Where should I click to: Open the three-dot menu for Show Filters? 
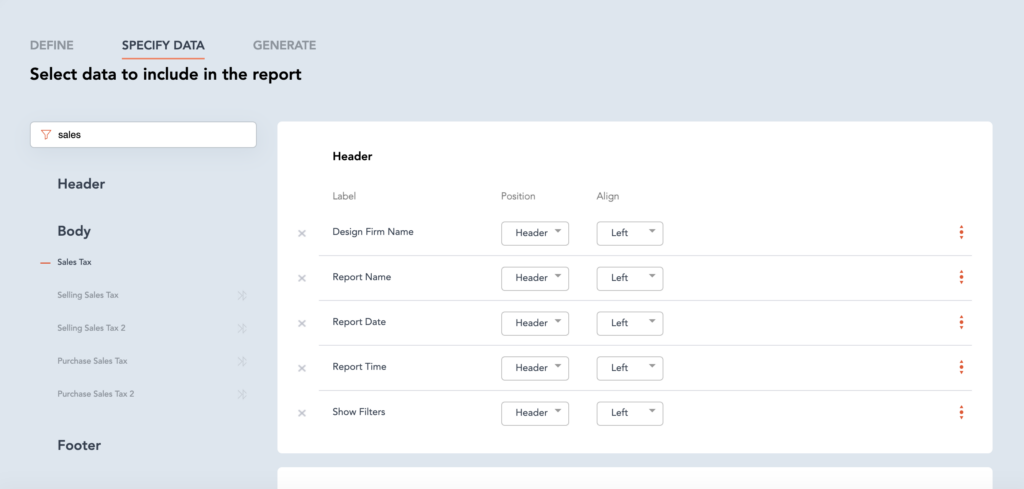pos(961,412)
